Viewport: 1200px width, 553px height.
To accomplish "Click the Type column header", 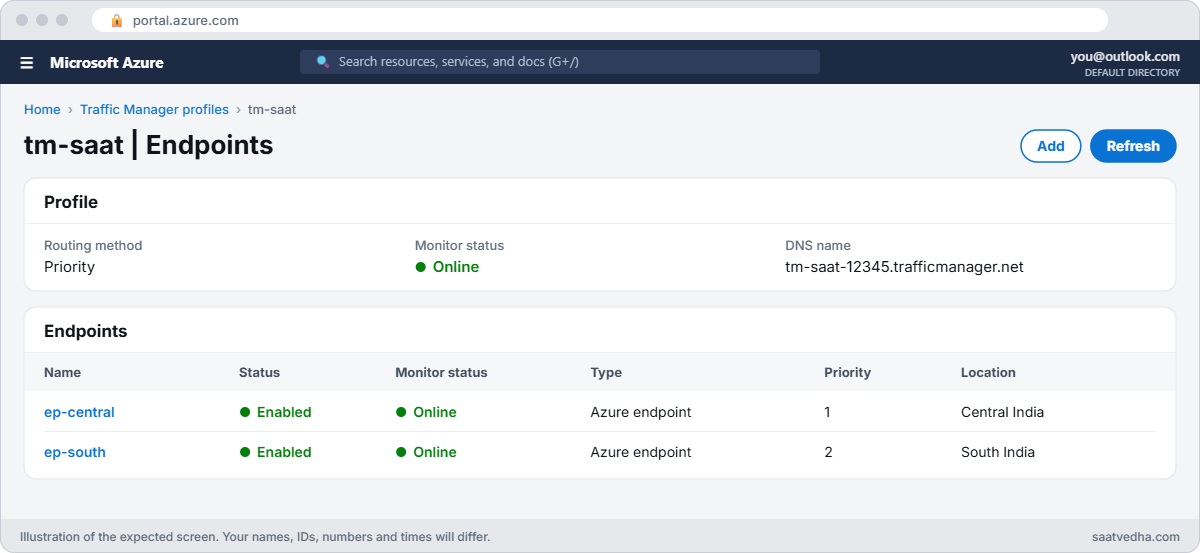I will (x=606, y=372).
